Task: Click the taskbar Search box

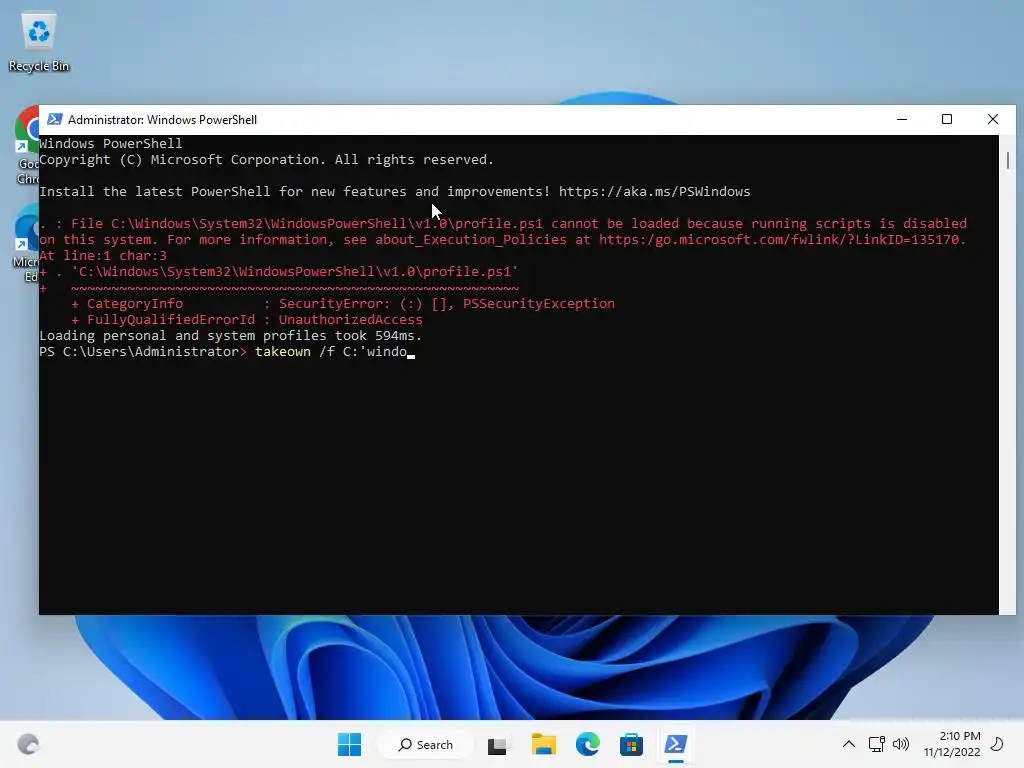Action: point(426,744)
